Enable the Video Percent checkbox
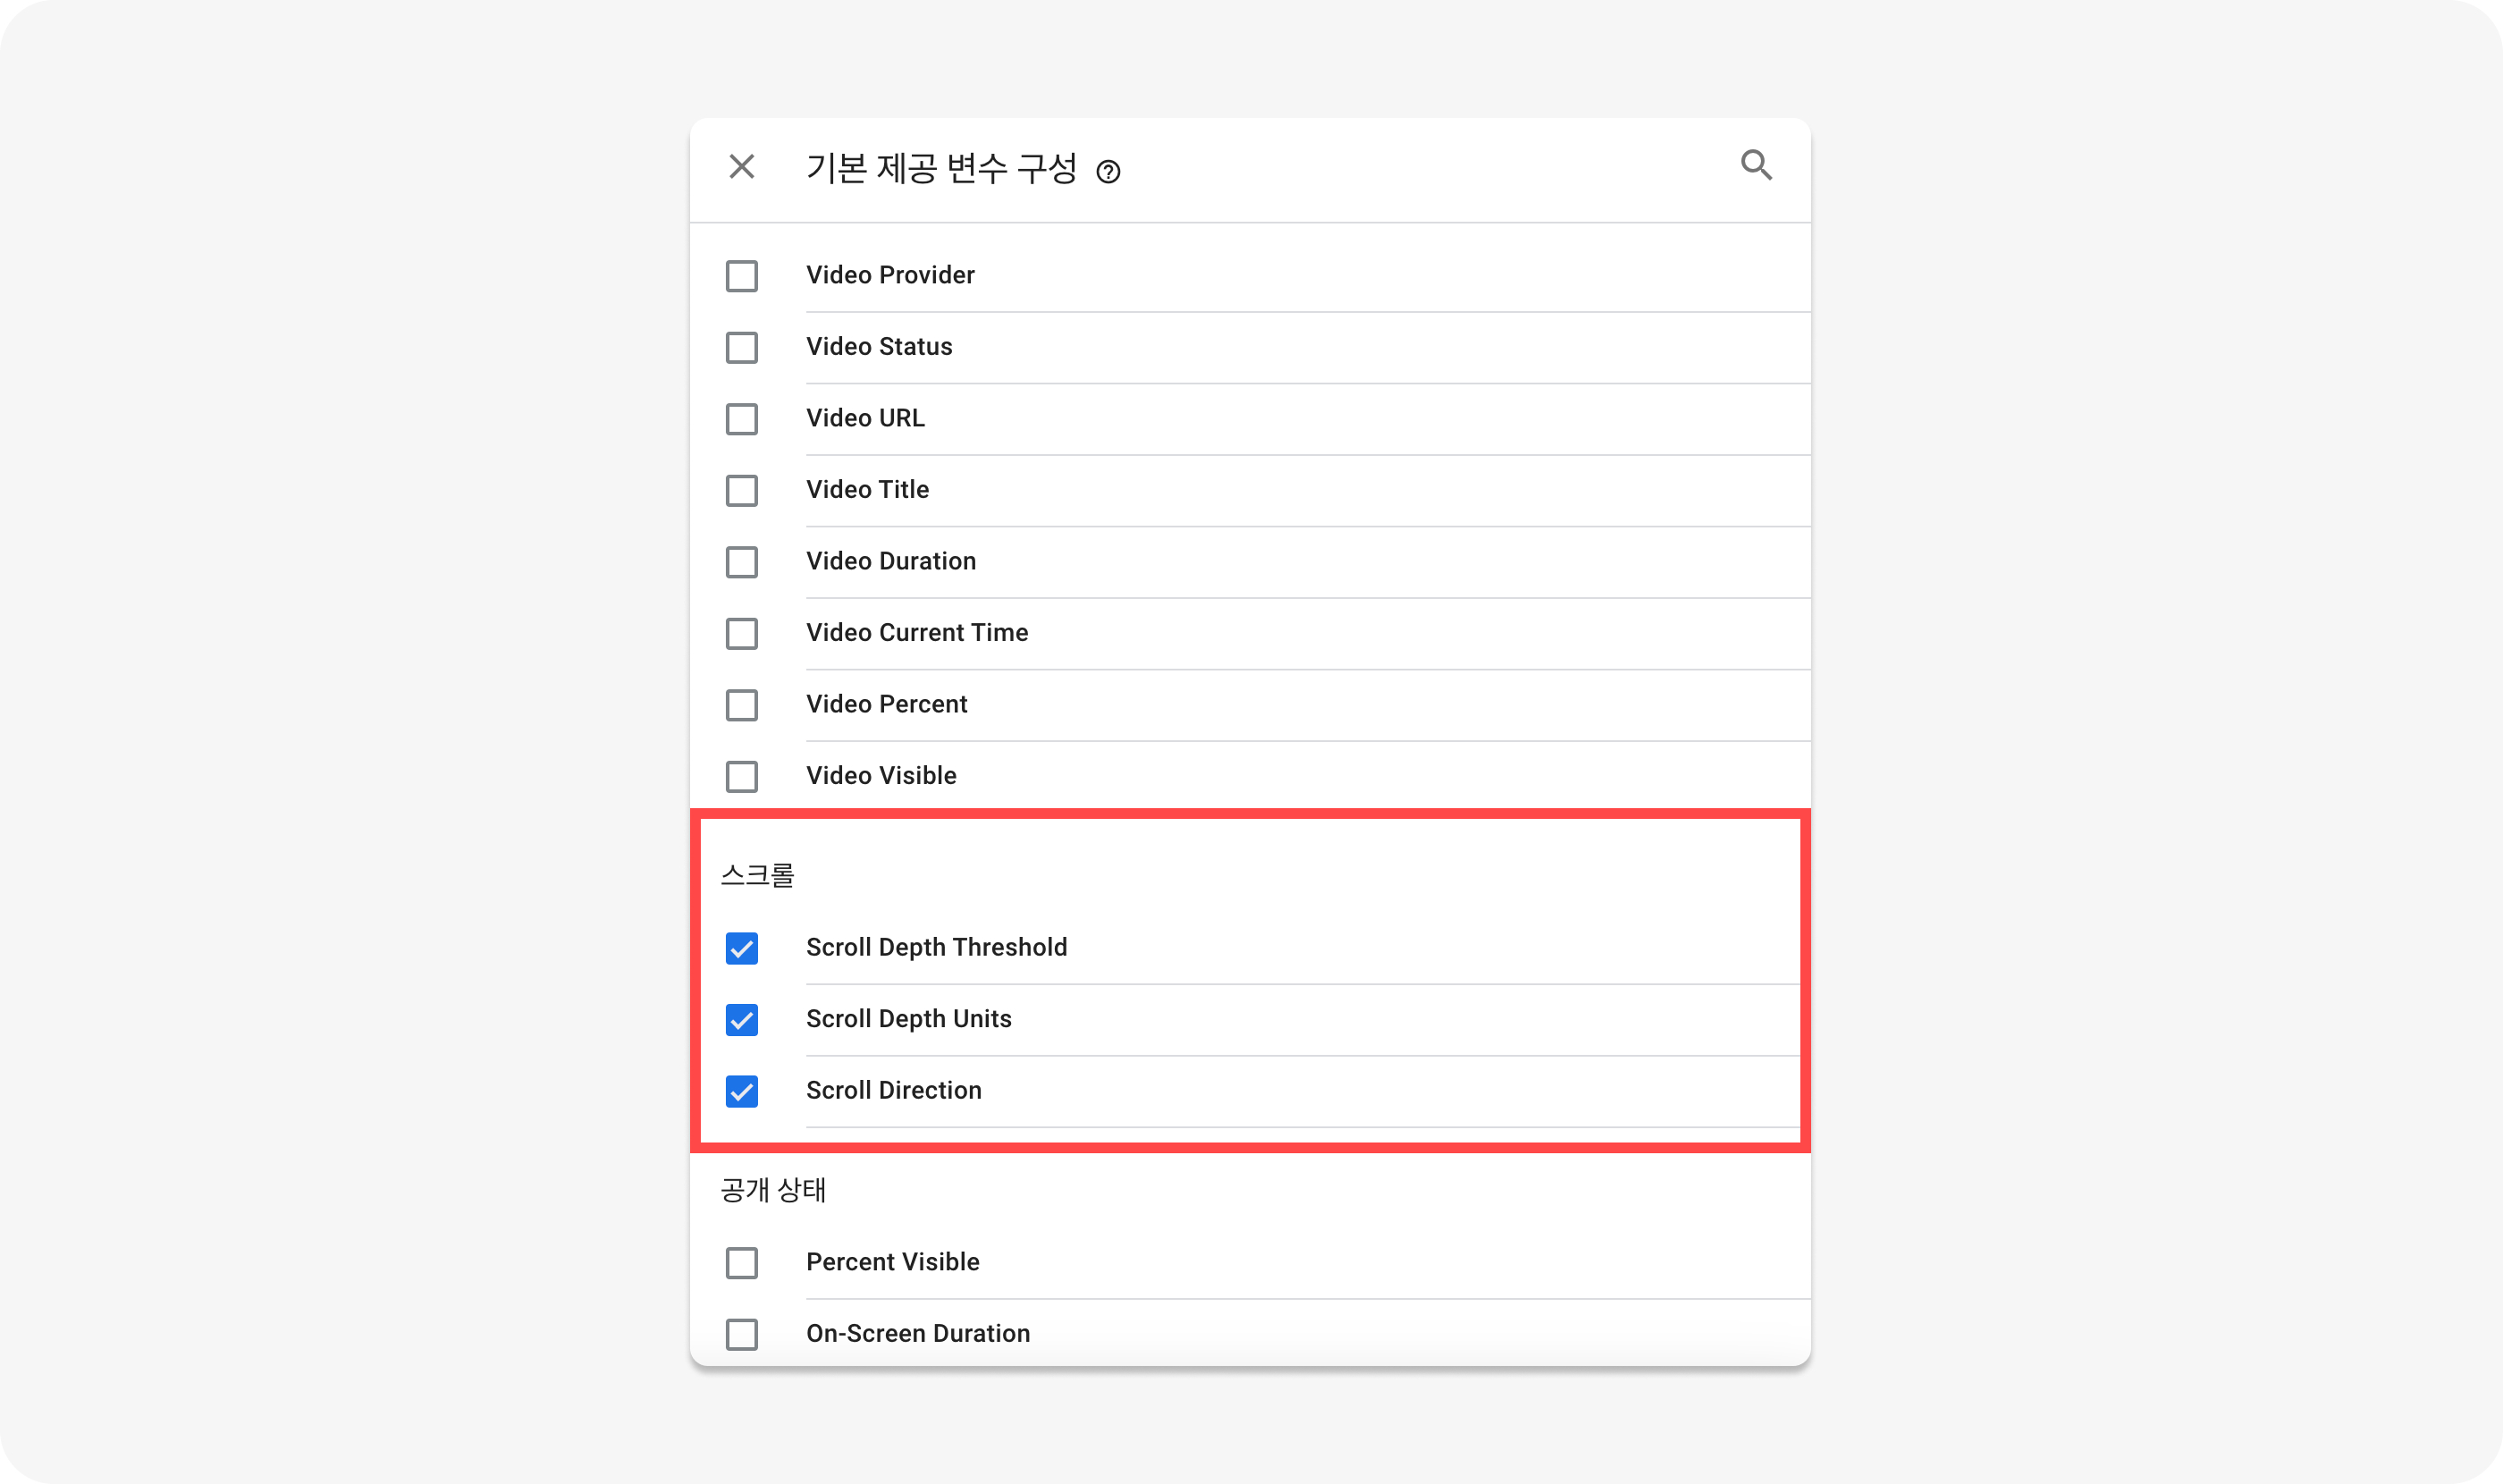 741,705
